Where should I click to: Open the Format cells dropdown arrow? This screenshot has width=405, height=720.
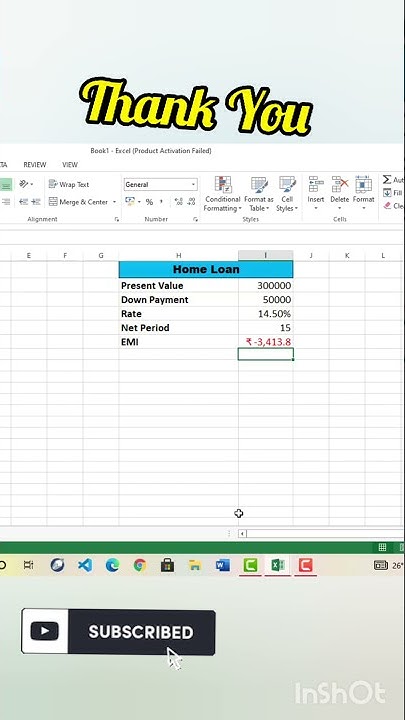pos(364,208)
